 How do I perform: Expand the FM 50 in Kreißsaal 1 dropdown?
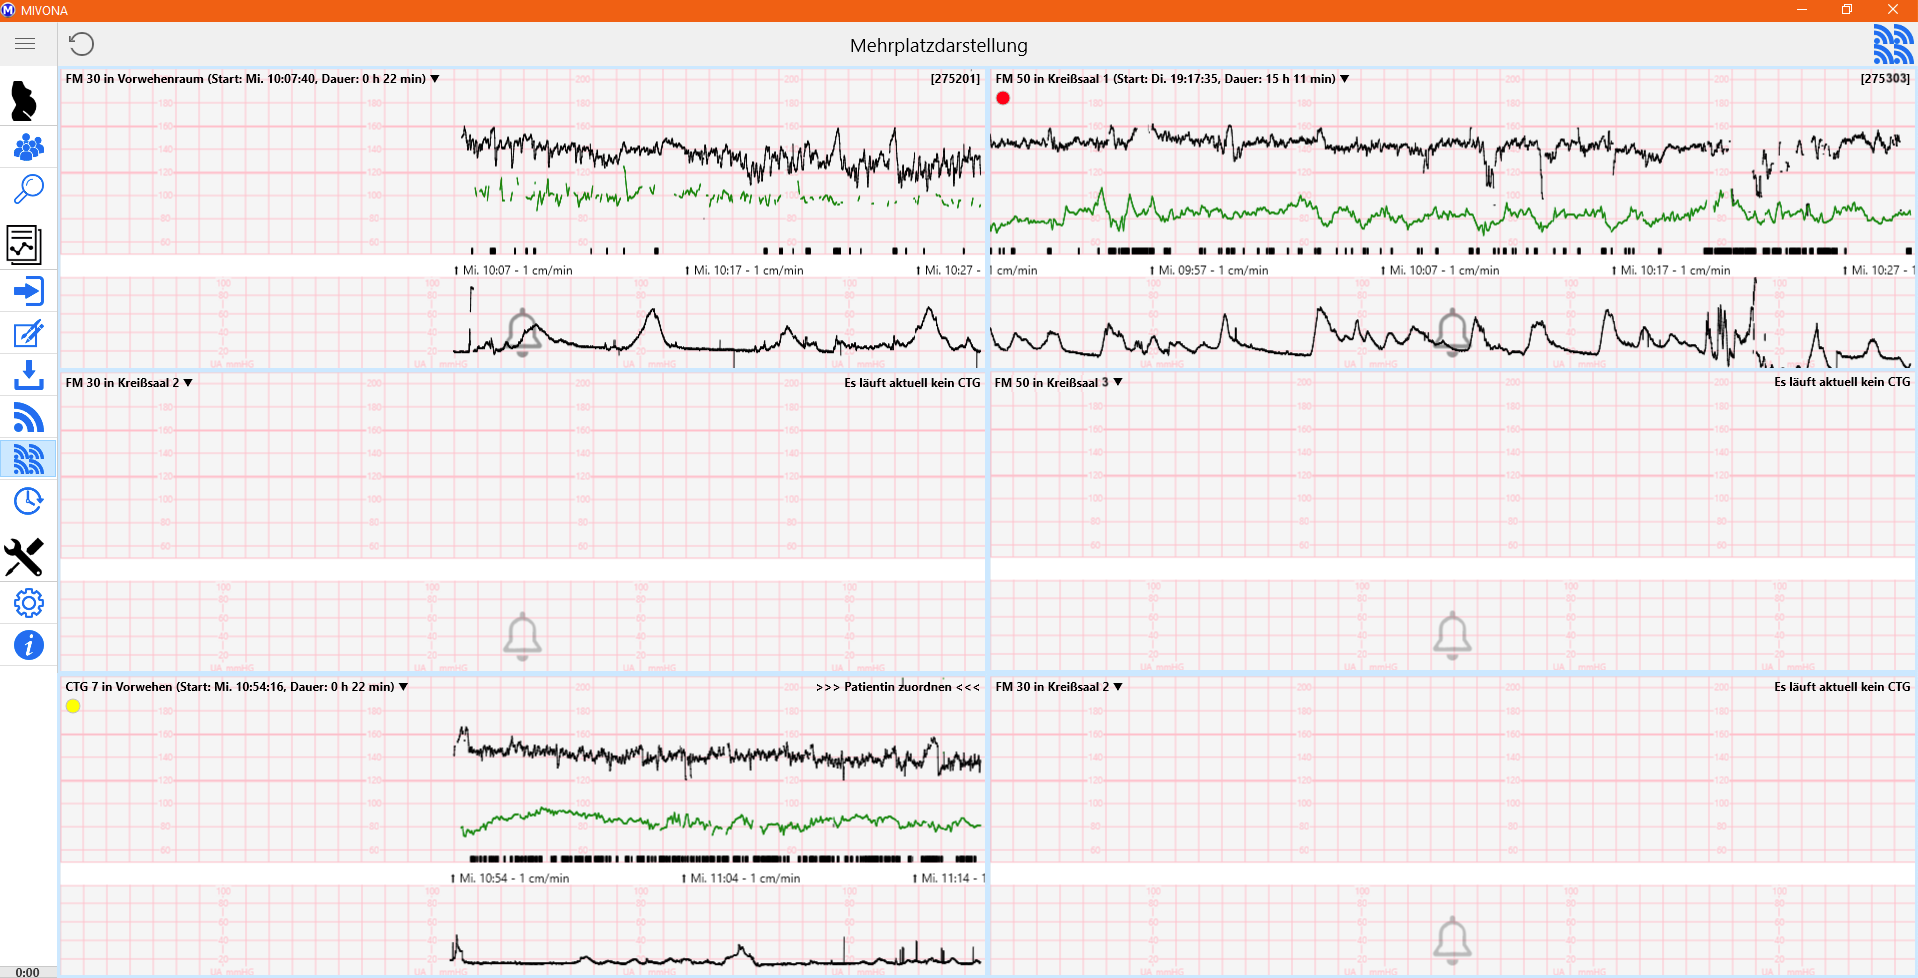(x=1345, y=79)
